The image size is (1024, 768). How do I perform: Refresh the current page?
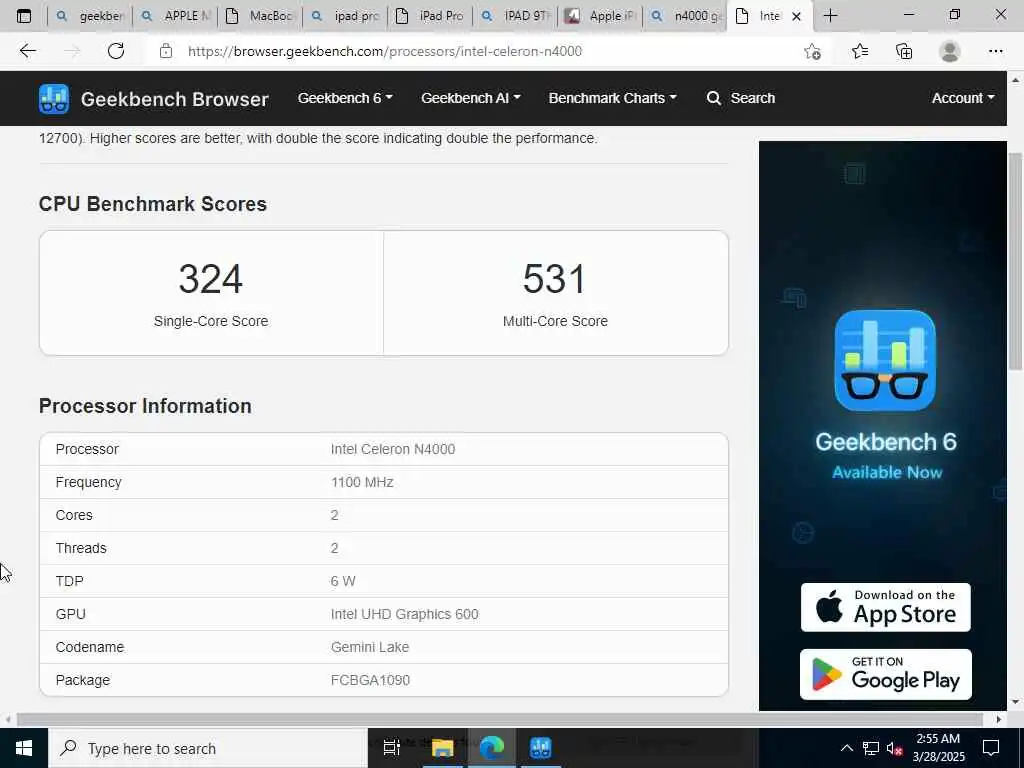116,51
